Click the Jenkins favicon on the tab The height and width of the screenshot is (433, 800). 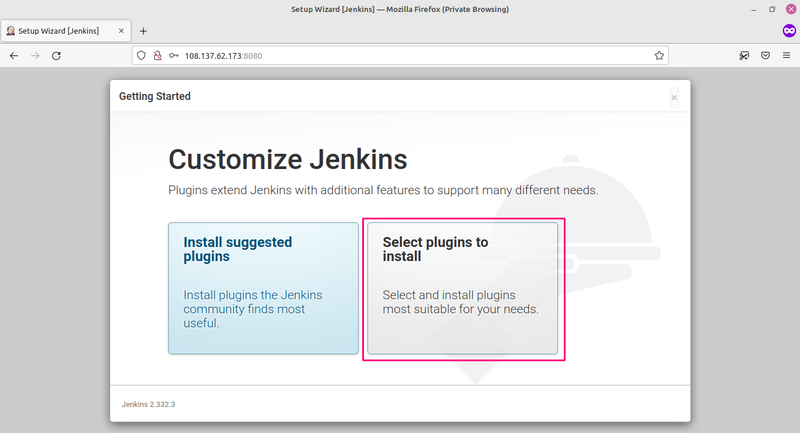[x=10, y=31]
